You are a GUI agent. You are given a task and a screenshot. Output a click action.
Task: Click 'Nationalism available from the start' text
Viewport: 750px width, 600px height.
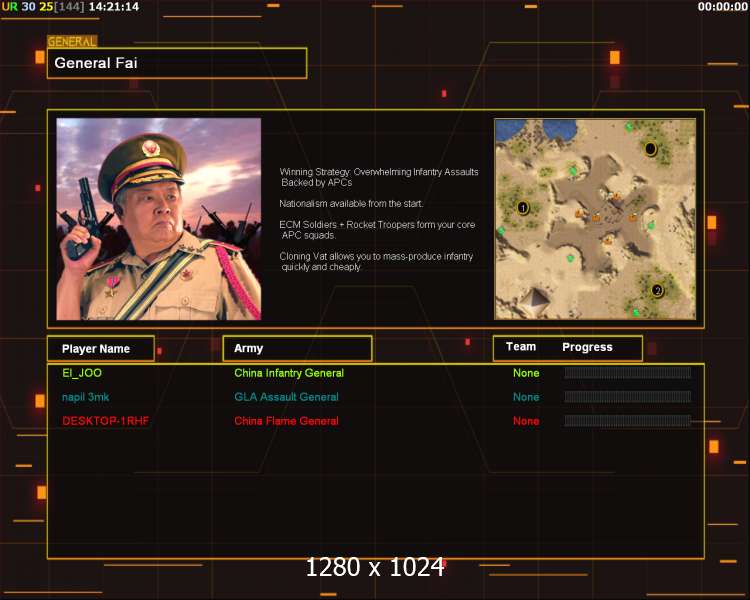click(x=351, y=203)
